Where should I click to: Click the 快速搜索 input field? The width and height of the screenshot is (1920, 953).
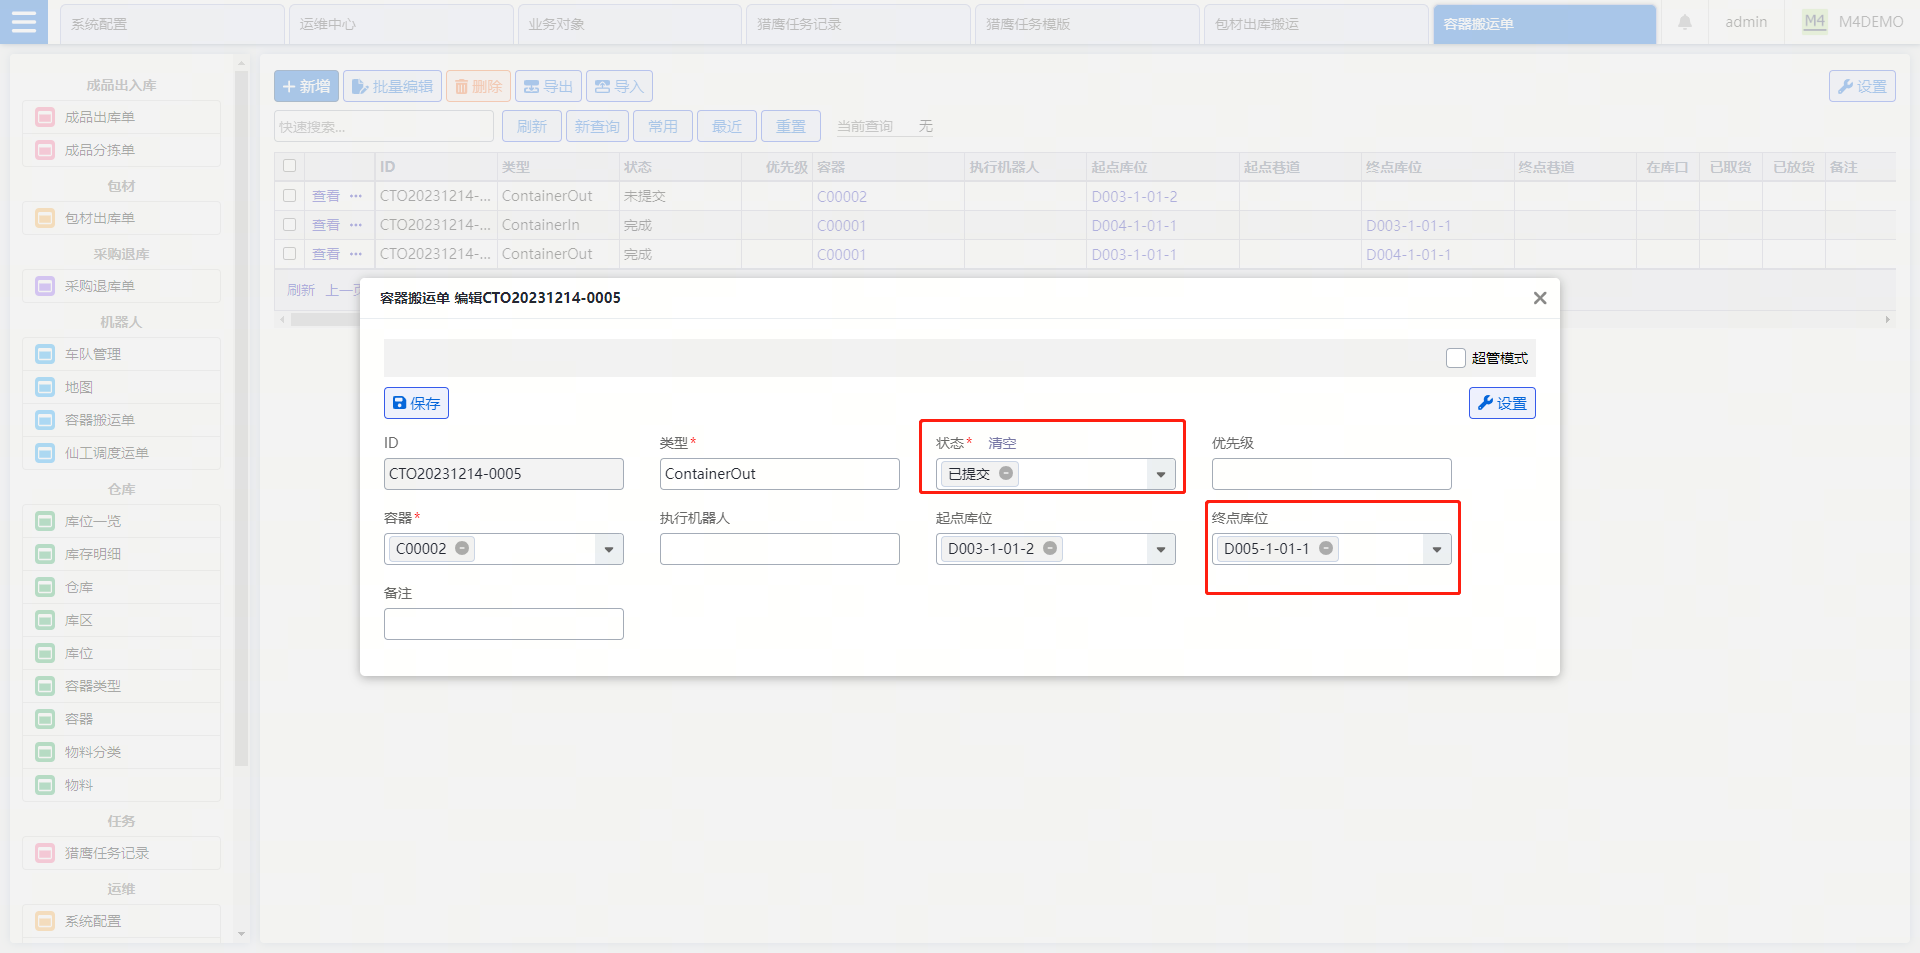[x=384, y=126]
